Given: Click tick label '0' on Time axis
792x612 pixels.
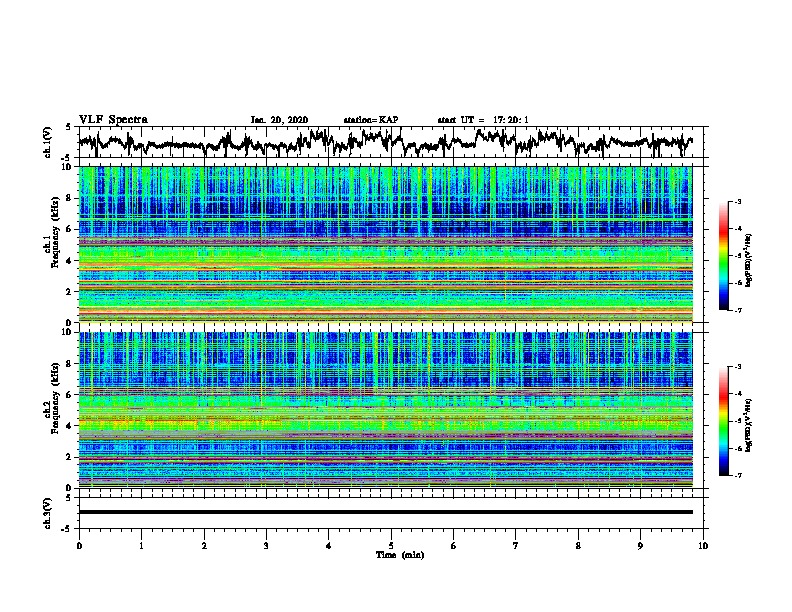Looking at the screenshot, I should [79, 545].
